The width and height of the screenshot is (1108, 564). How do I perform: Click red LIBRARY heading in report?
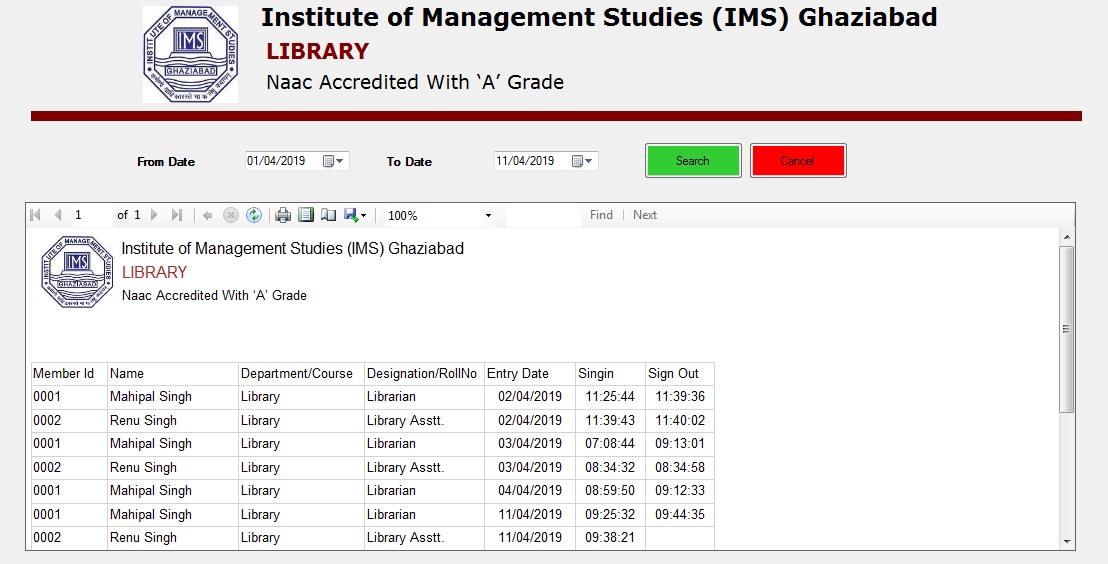pyautogui.click(x=155, y=272)
